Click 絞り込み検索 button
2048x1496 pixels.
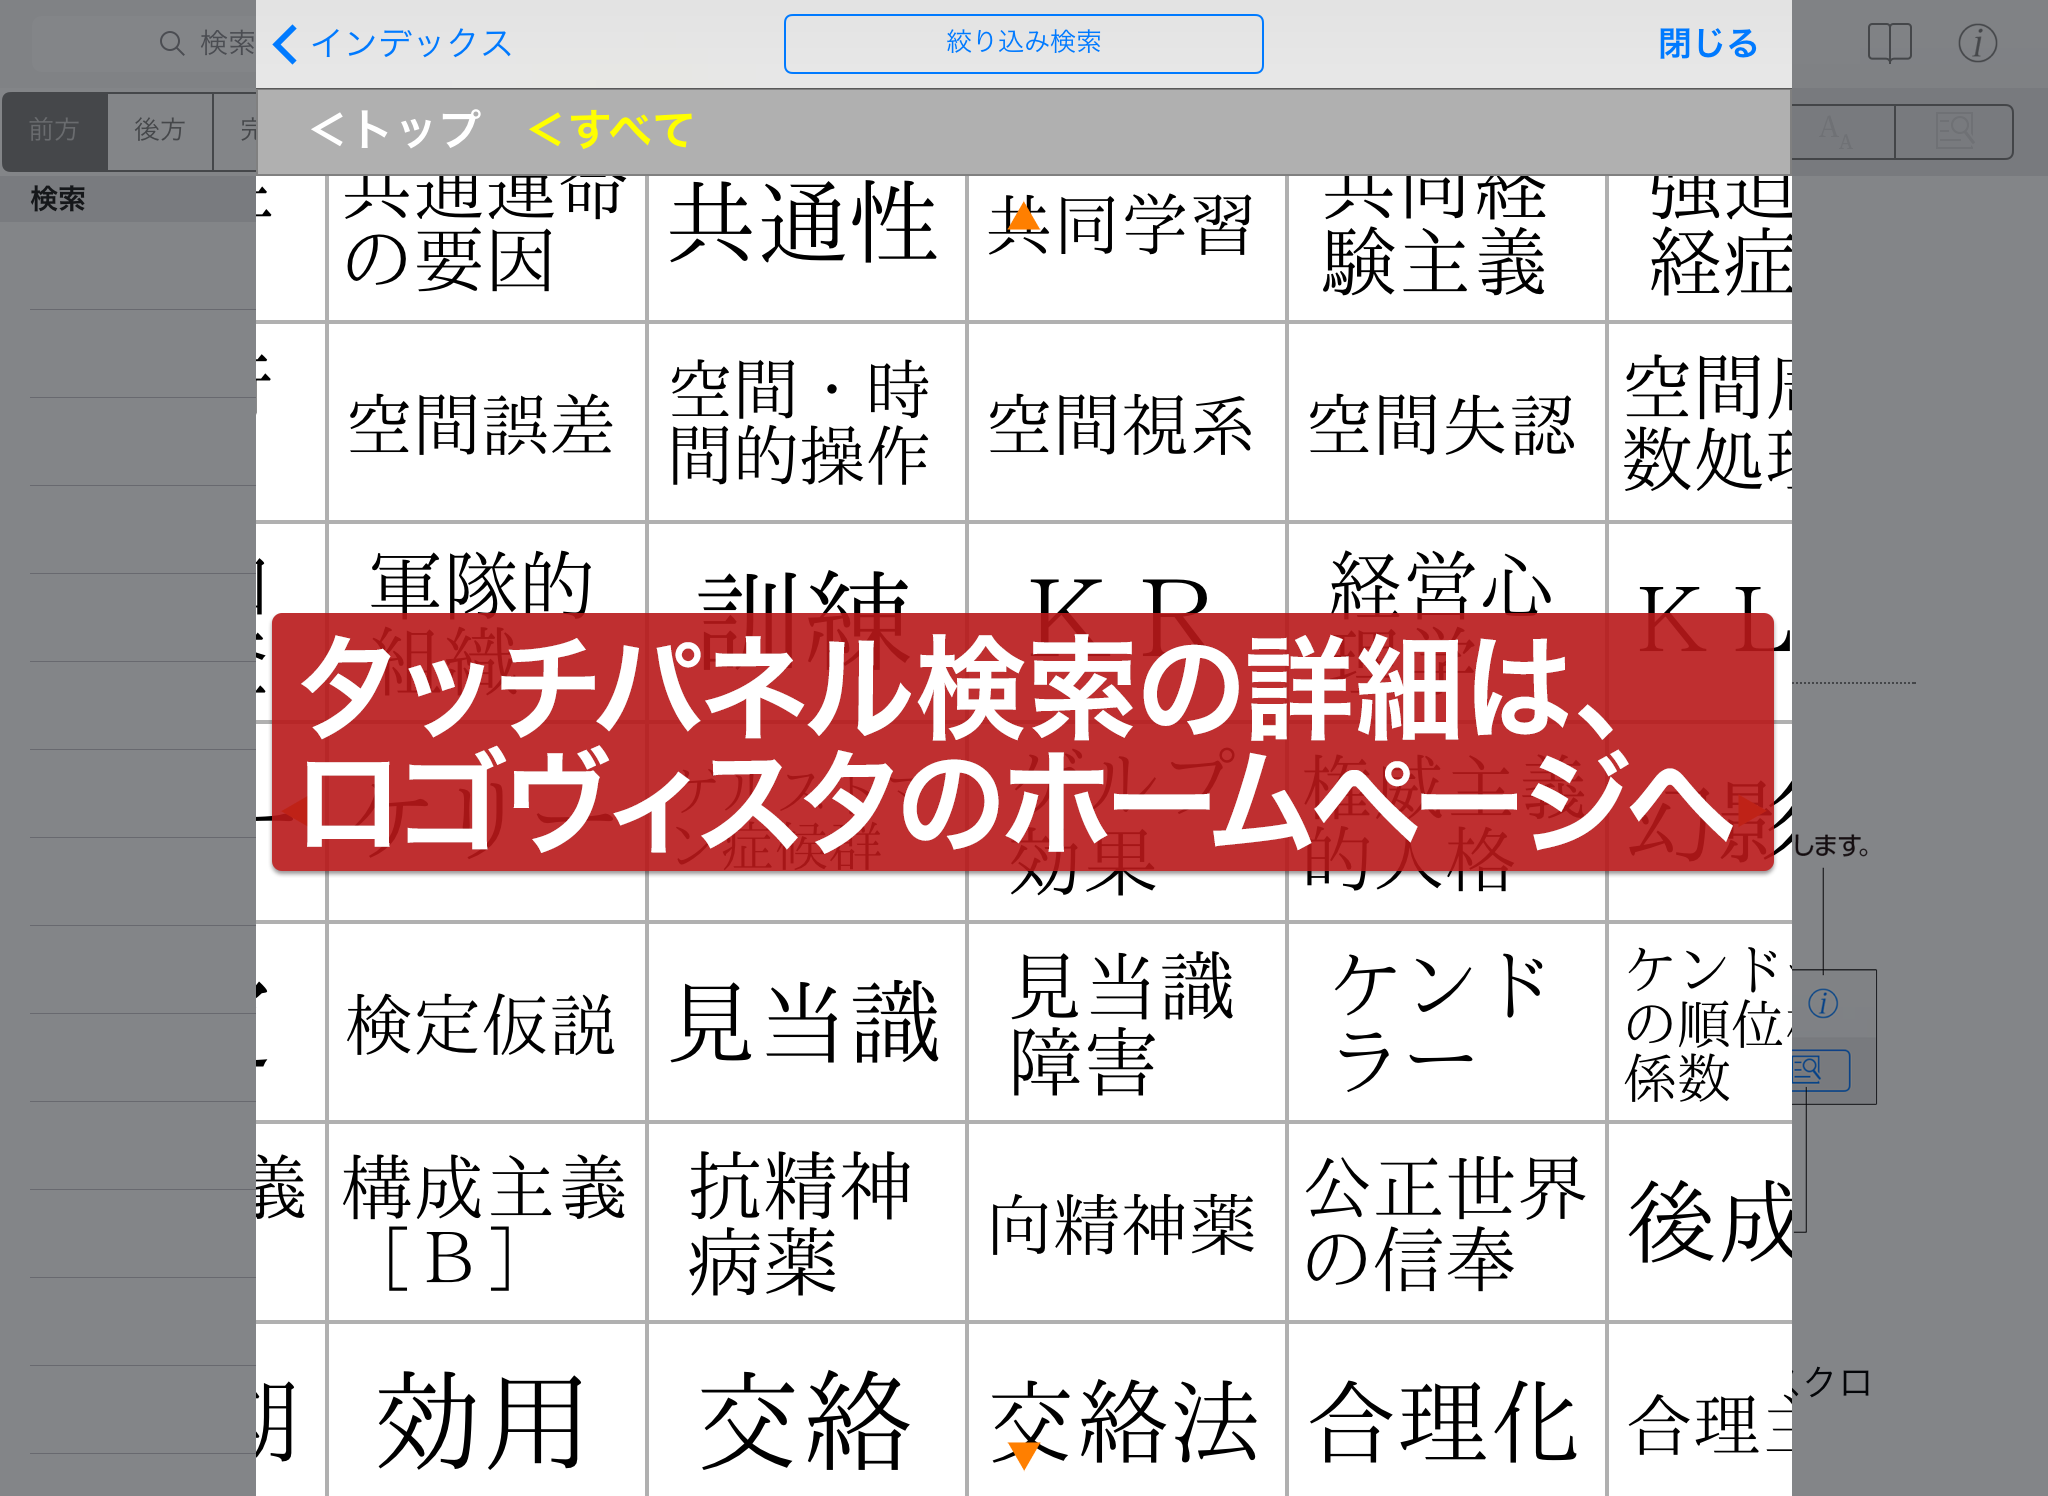coord(1023,43)
